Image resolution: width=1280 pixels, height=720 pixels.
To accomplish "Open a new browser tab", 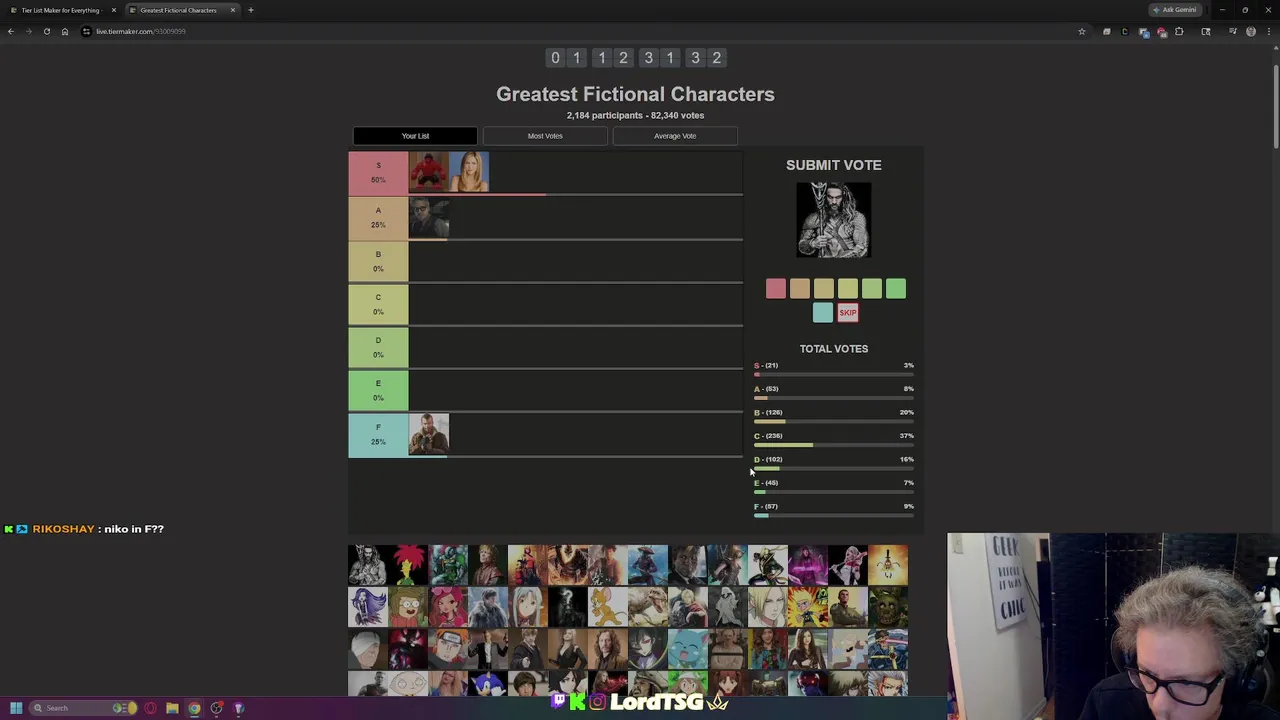I will click(251, 10).
